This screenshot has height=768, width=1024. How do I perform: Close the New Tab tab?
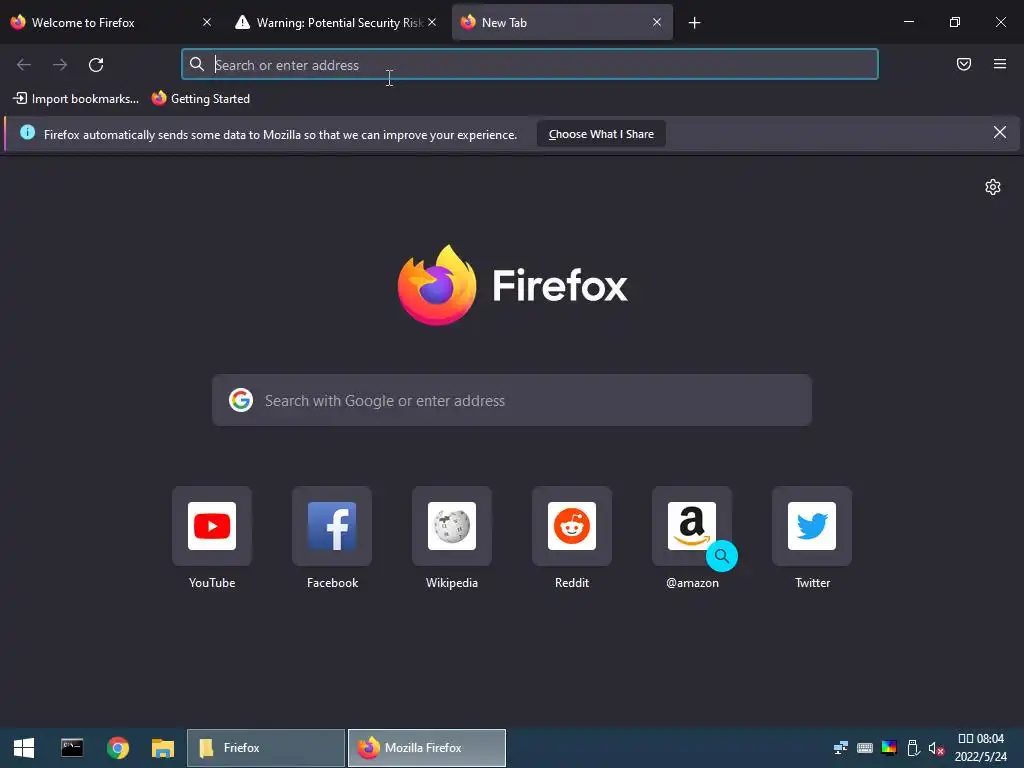pyautogui.click(x=657, y=22)
